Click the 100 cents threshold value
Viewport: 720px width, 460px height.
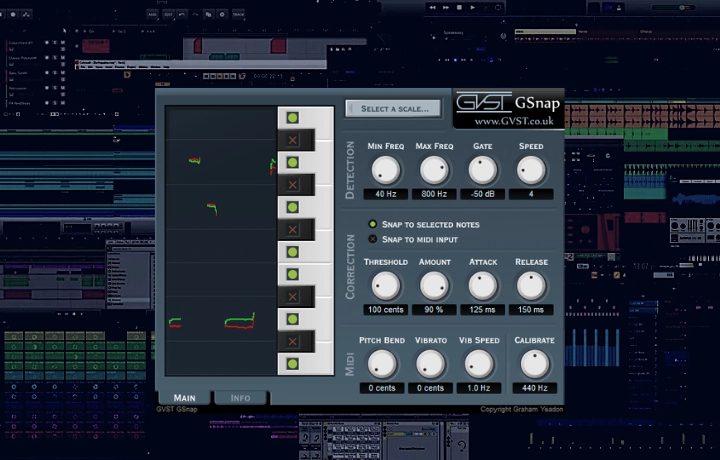click(386, 310)
